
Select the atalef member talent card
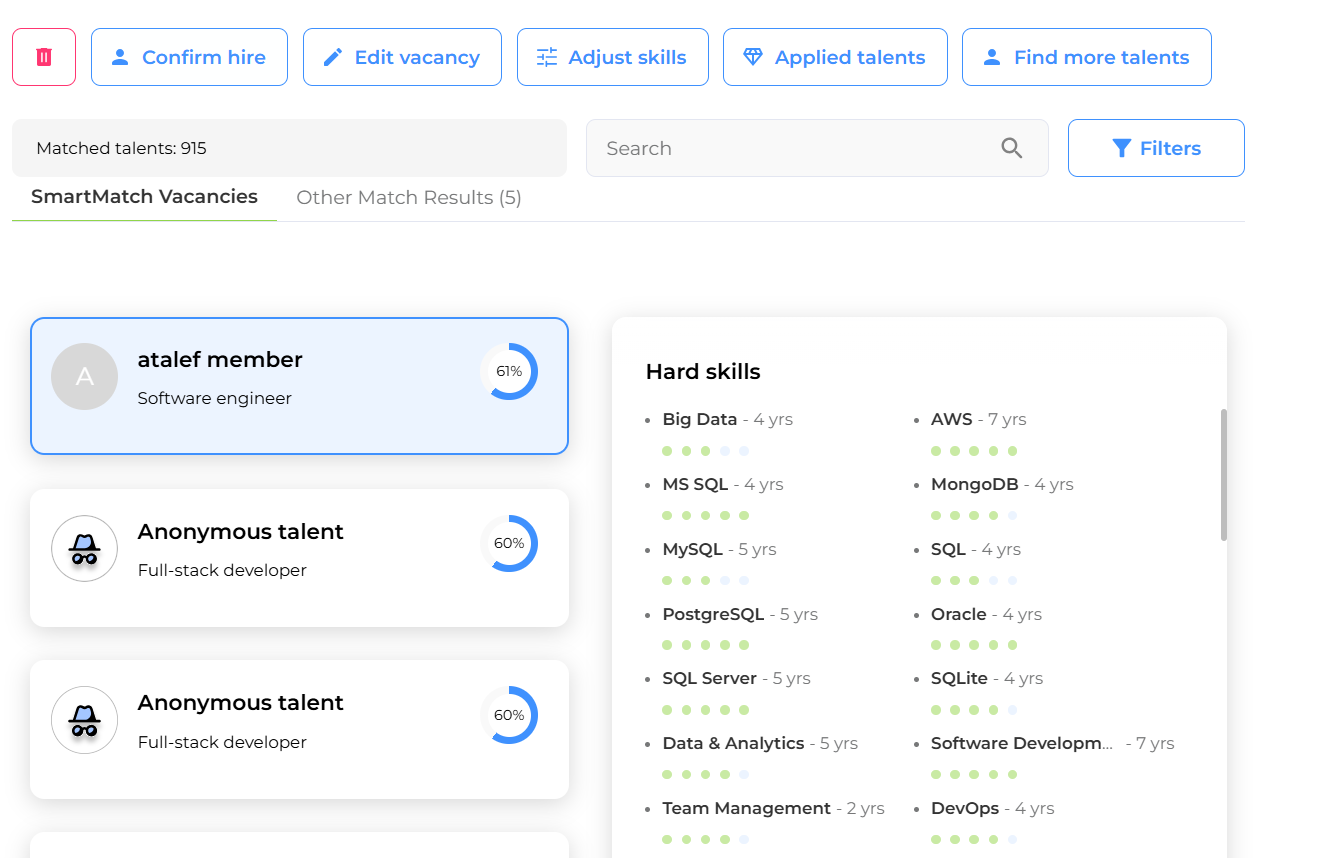(x=299, y=386)
